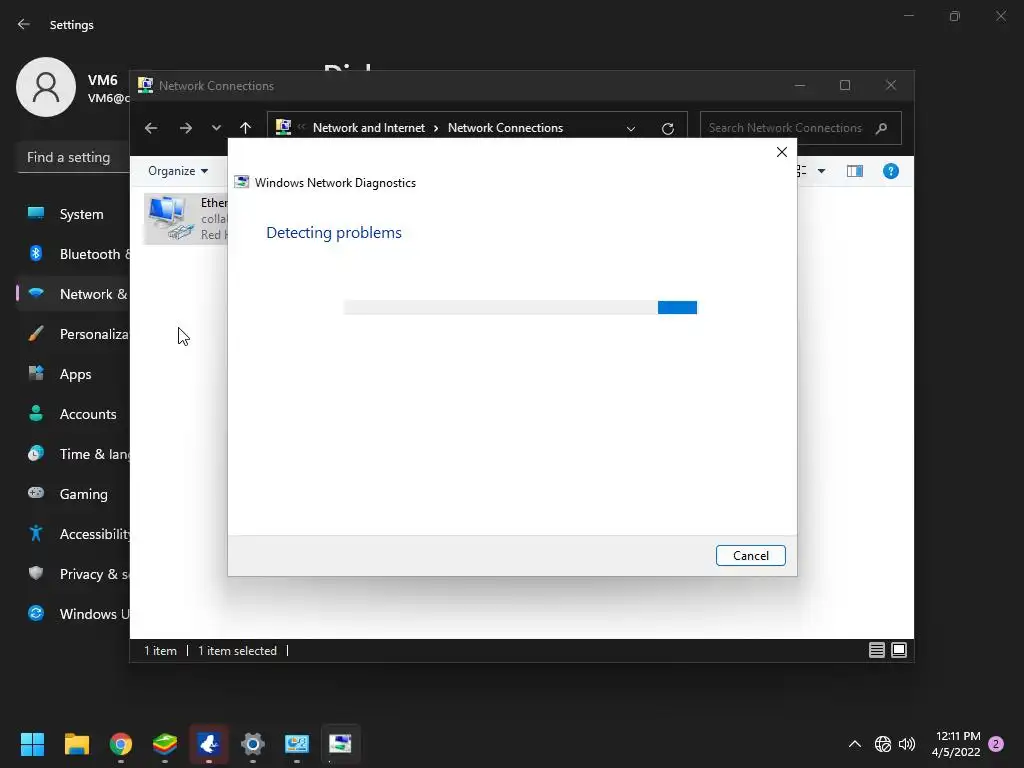Open Time & language settings category
This screenshot has height=768, width=1024.
[73, 454]
